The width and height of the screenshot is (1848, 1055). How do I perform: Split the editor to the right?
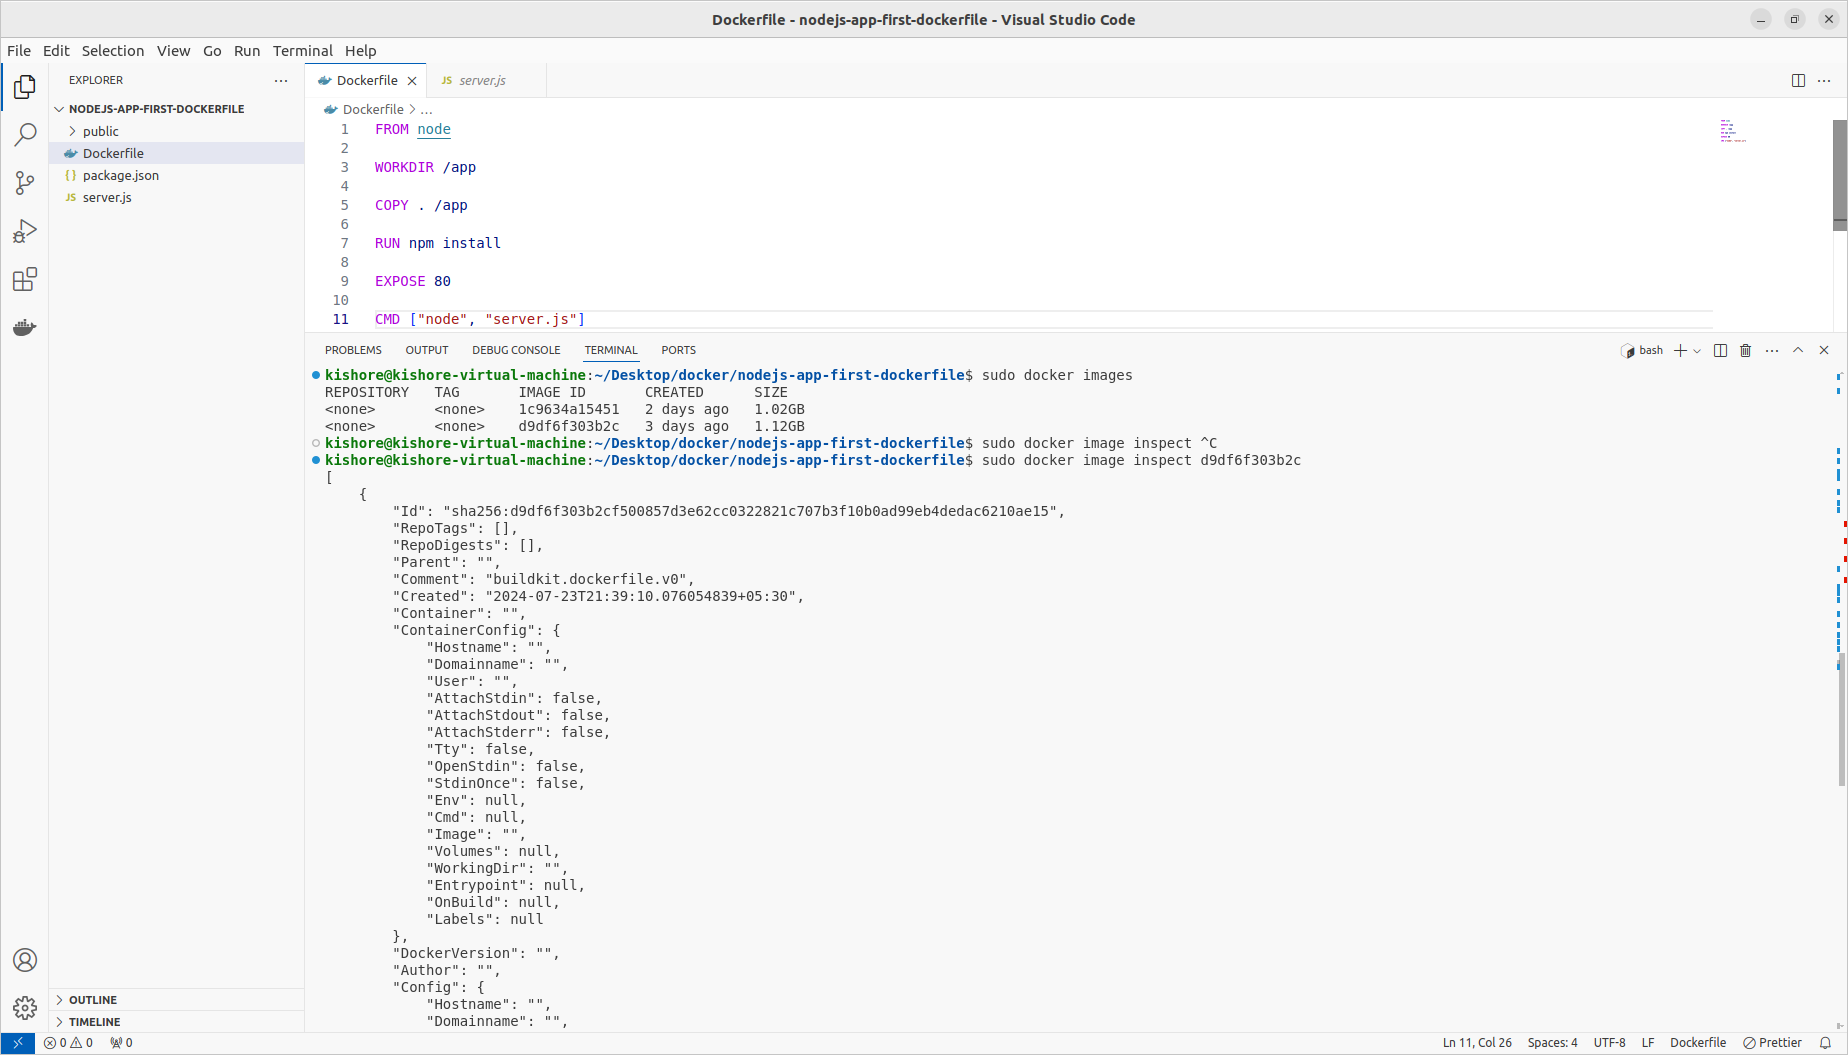coord(1798,80)
